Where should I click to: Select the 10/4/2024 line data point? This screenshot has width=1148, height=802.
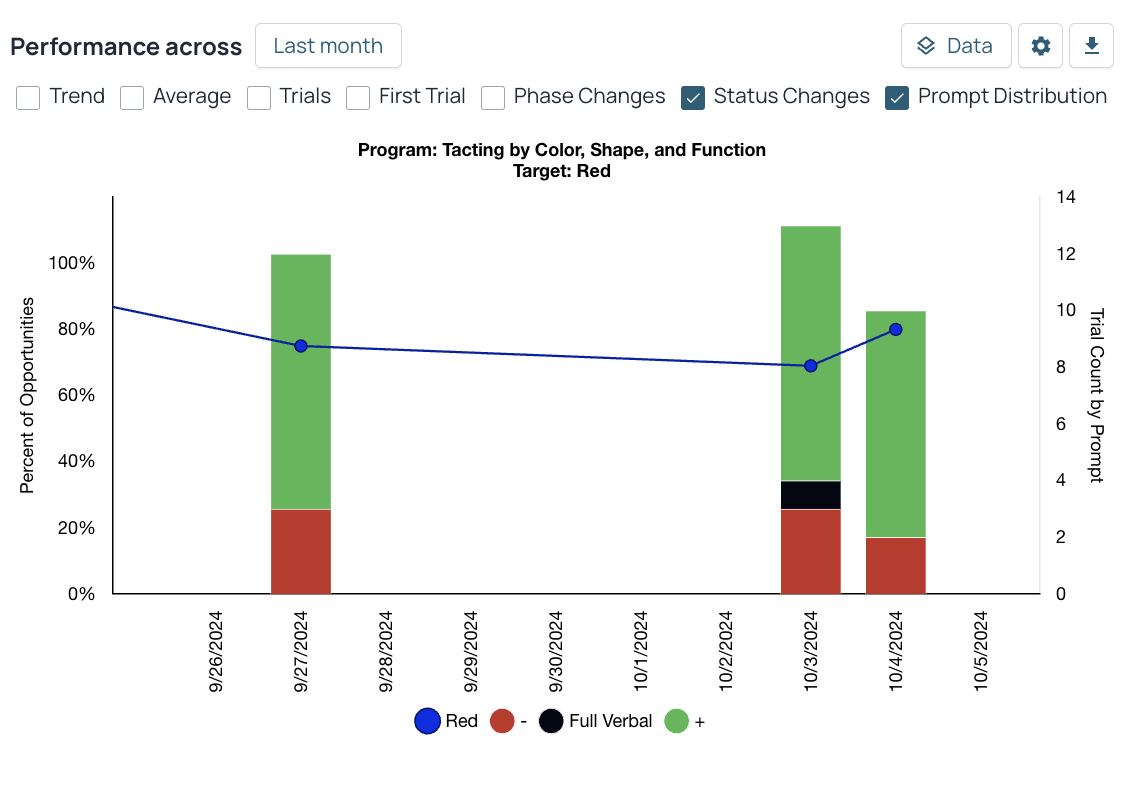tap(896, 330)
